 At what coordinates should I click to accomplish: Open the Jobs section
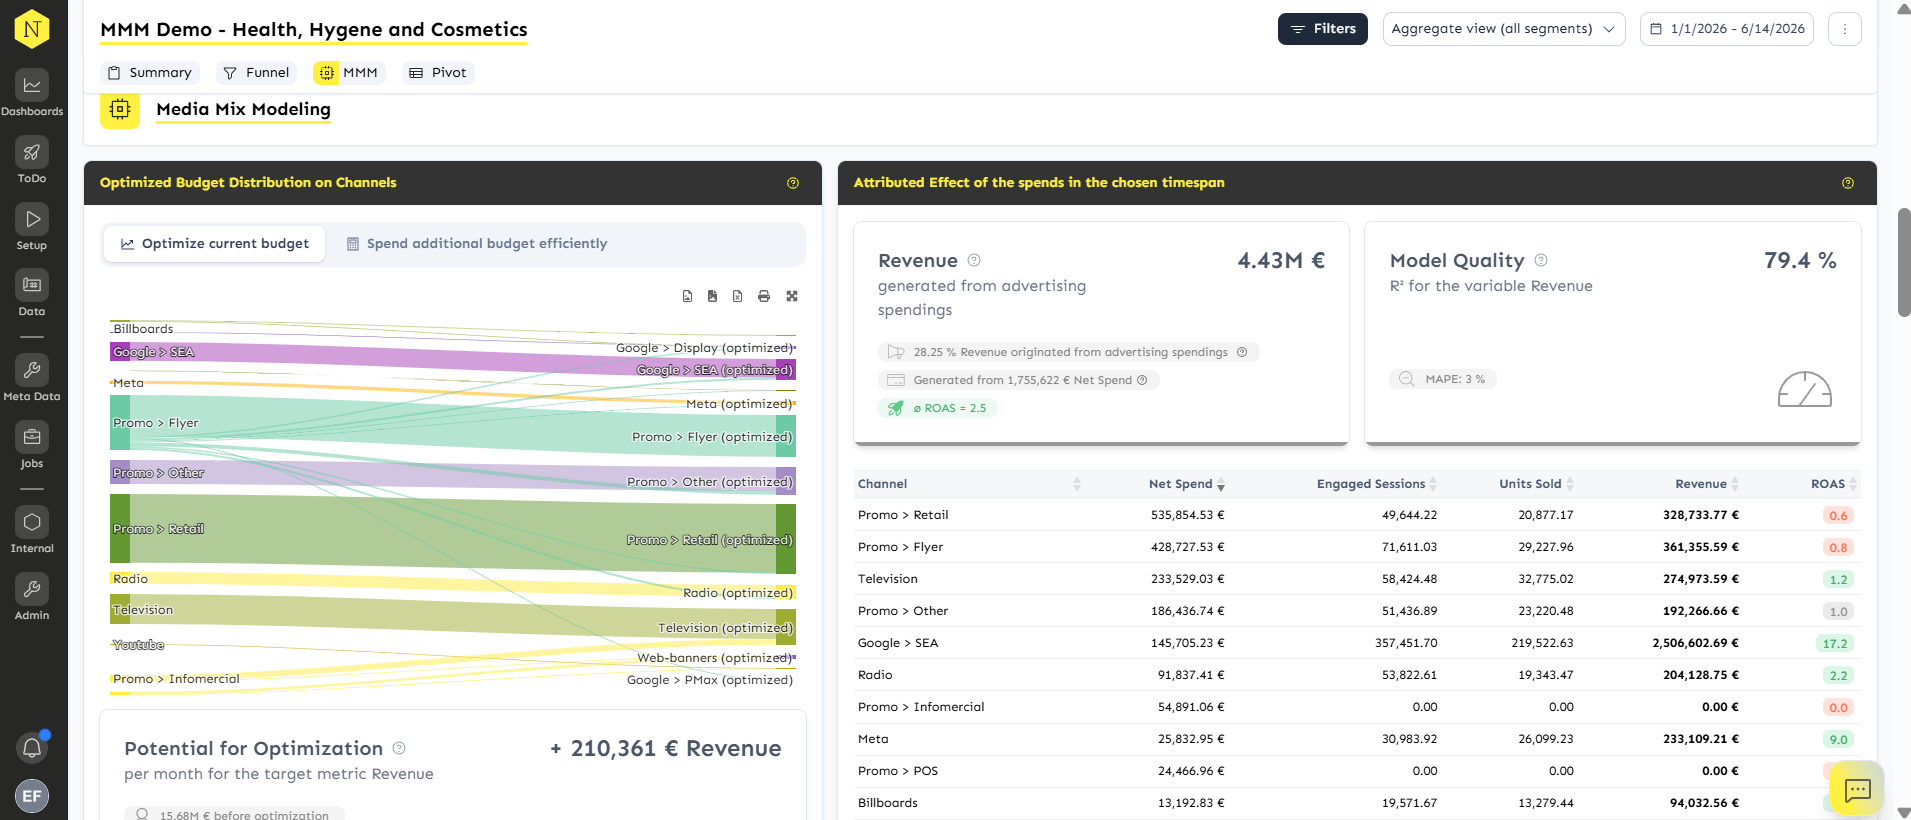pyautogui.click(x=32, y=446)
